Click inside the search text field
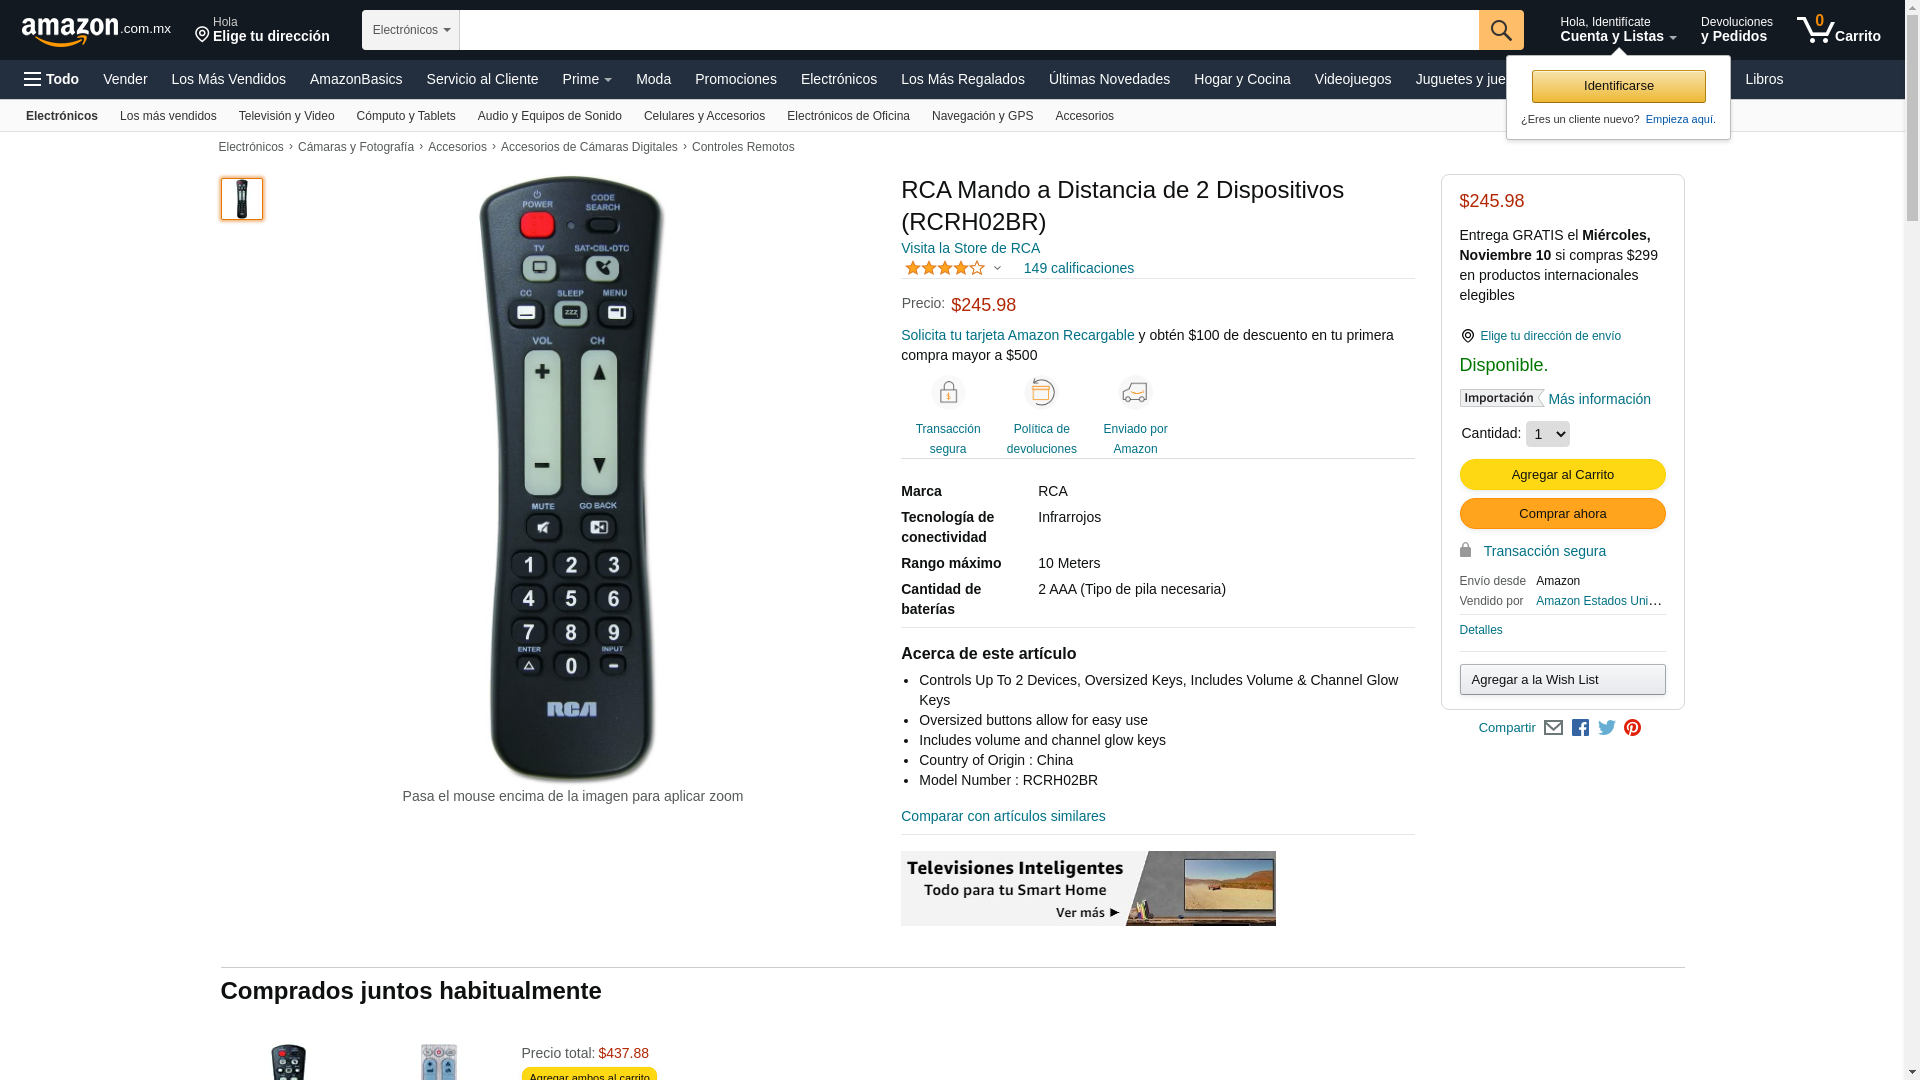 point(968,30)
